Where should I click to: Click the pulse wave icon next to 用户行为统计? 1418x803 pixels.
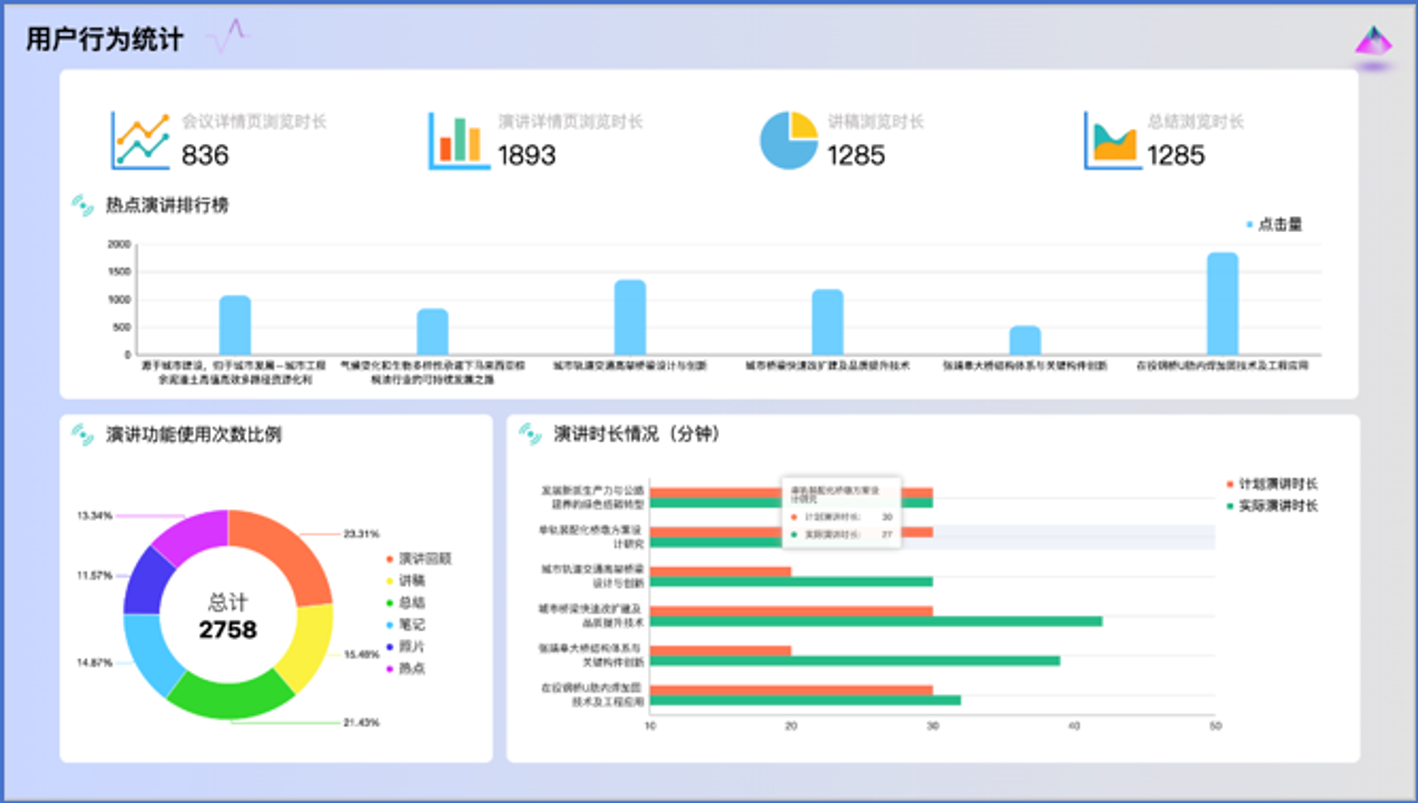[228, 38]
